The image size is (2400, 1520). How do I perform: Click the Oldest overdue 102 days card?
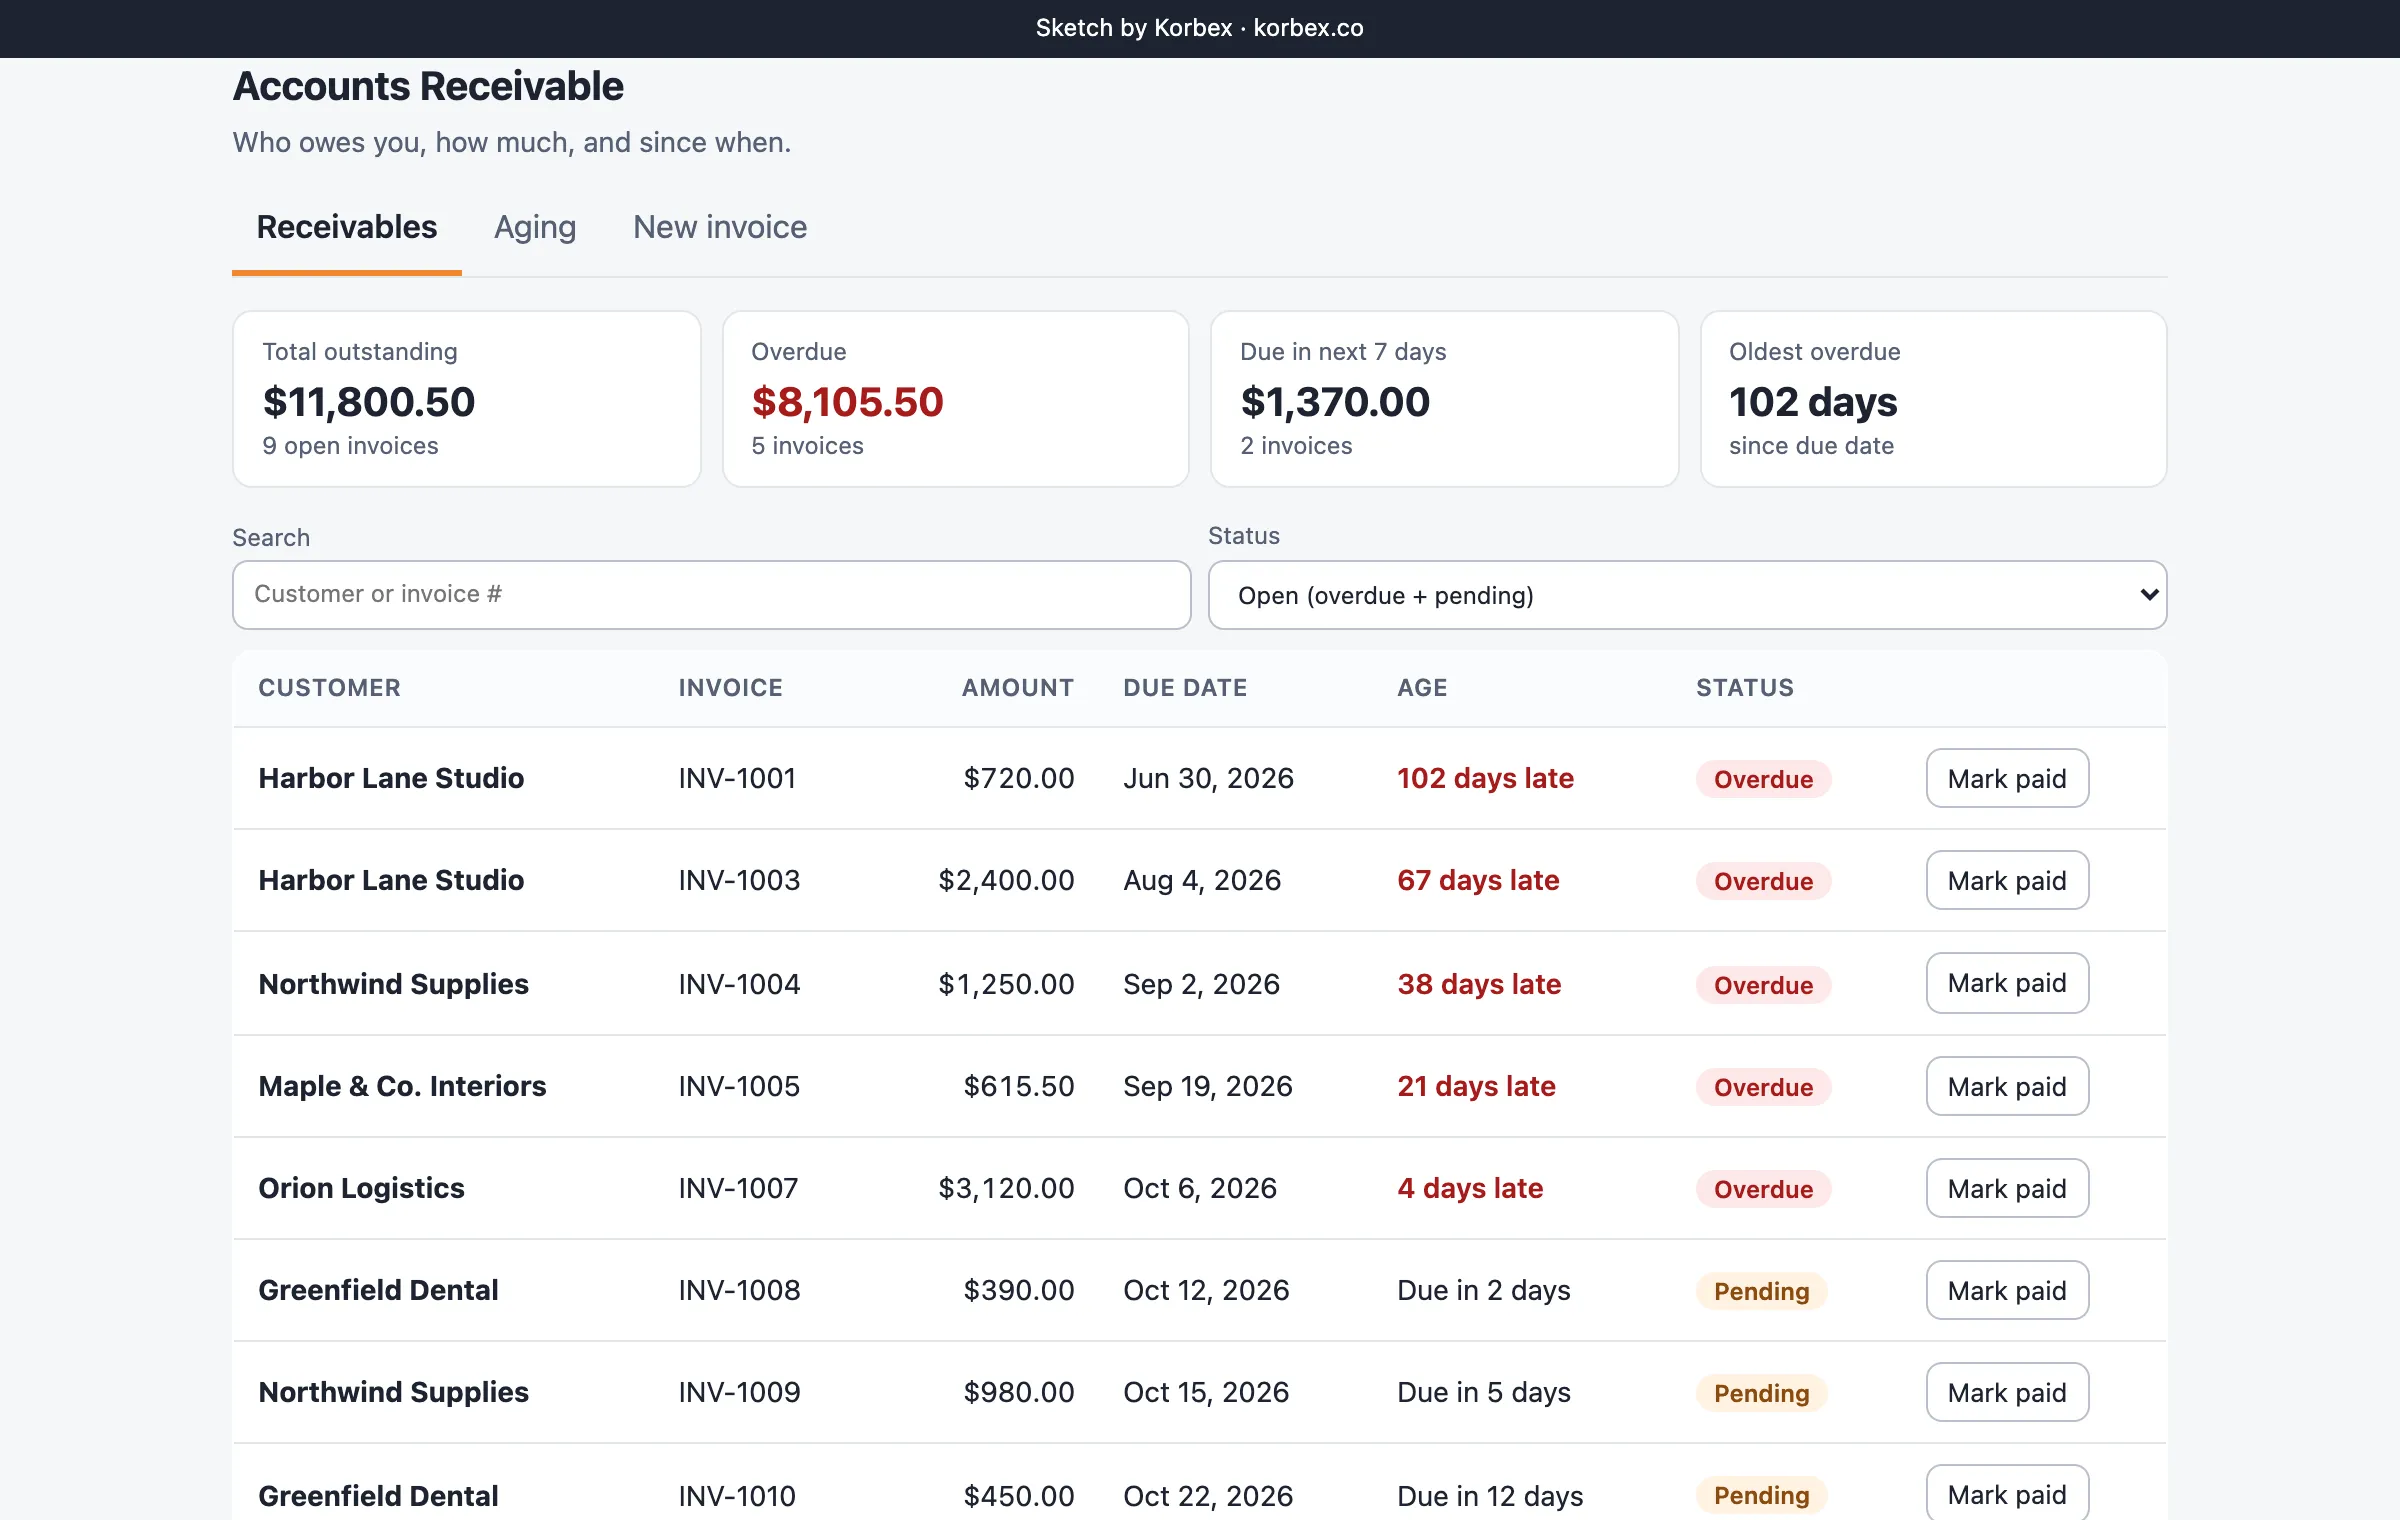[x=1933, y=399]
